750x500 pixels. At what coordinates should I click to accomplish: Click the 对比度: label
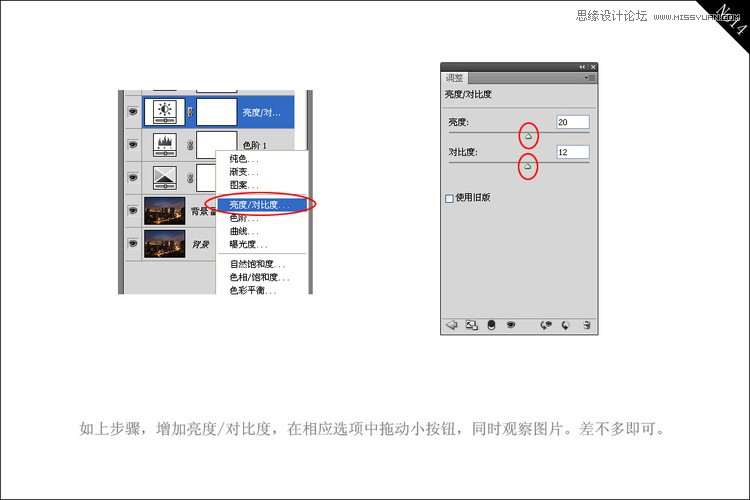click(x=463, y=152)
